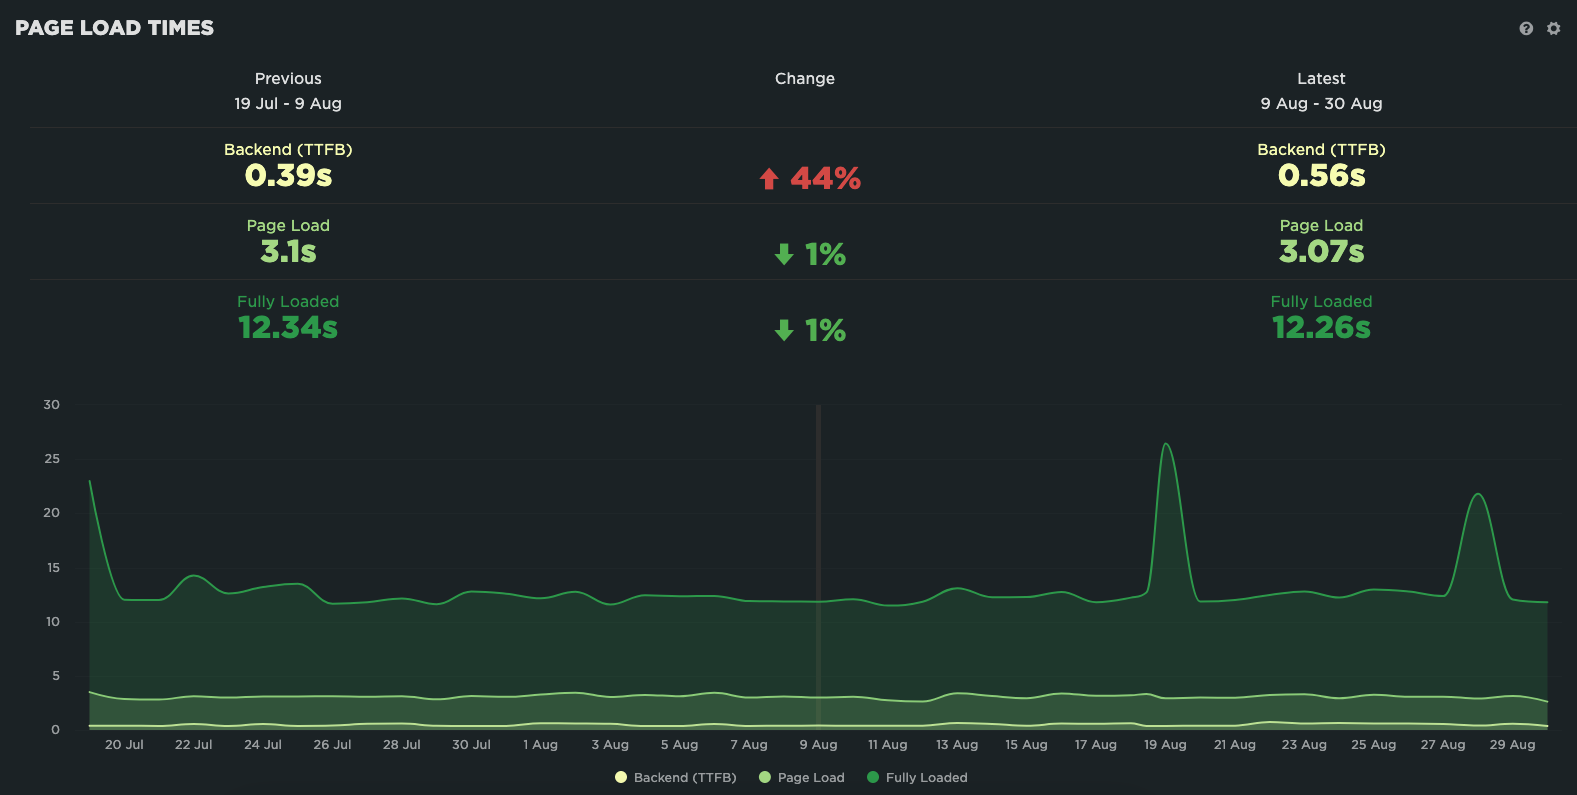The image size is (1577, 795).
Task: Click the pale yellow Backend (TTFB) legend dot
Action: point(621,777)
